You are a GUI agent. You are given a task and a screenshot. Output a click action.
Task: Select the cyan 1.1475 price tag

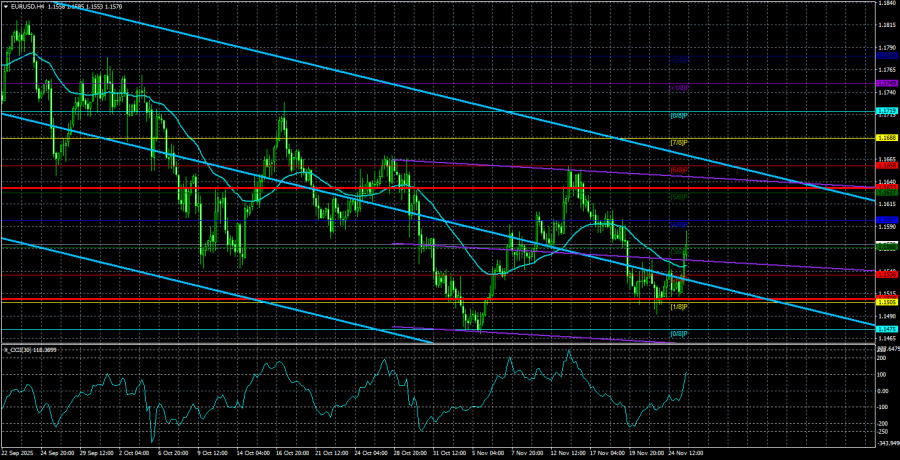pos(886,328)
